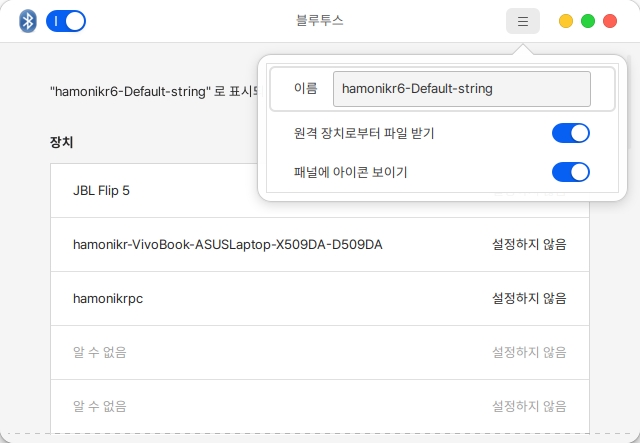Viewport: 640px width, 443px height.
Task: Click 설정하지 않음 status for hamonikrpc
Action: [529, 298]
